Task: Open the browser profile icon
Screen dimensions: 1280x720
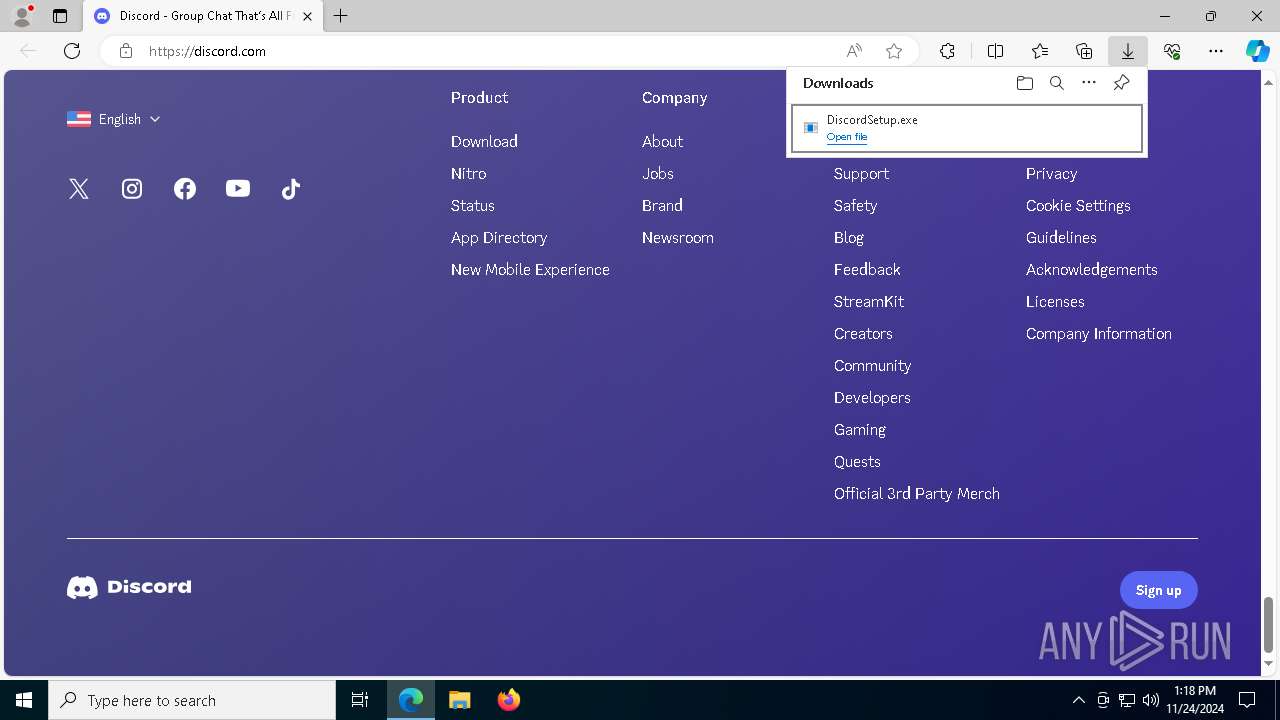Action: (21, 16)
